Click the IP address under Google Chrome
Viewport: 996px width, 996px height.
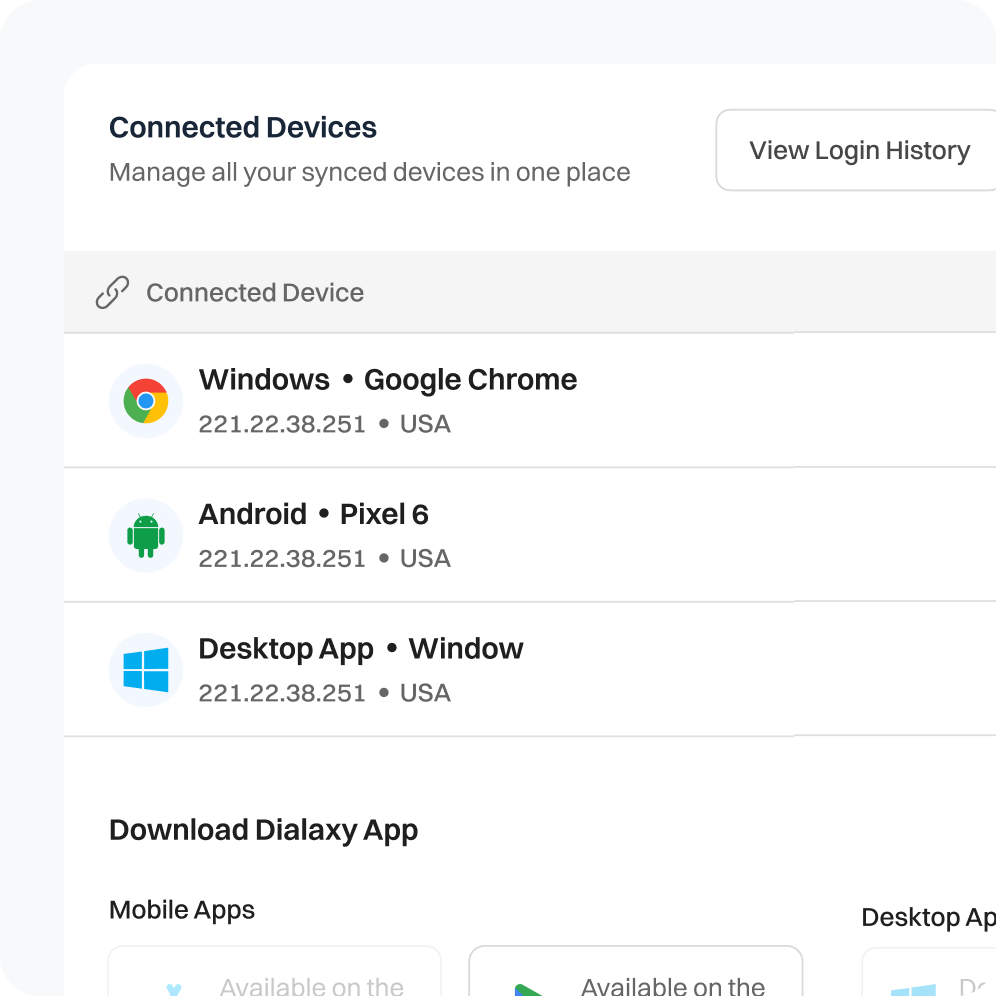coord(282,424)
